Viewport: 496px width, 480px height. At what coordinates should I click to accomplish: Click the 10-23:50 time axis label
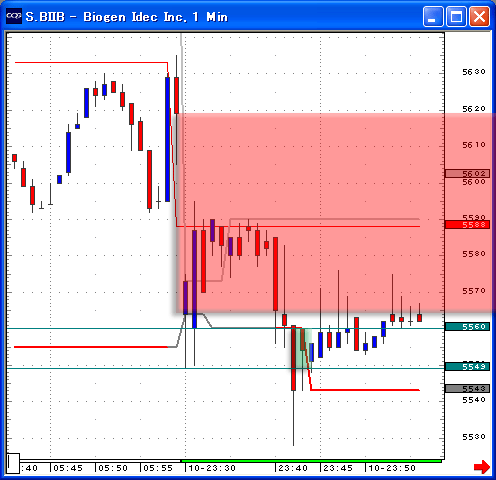click(392, 468)
